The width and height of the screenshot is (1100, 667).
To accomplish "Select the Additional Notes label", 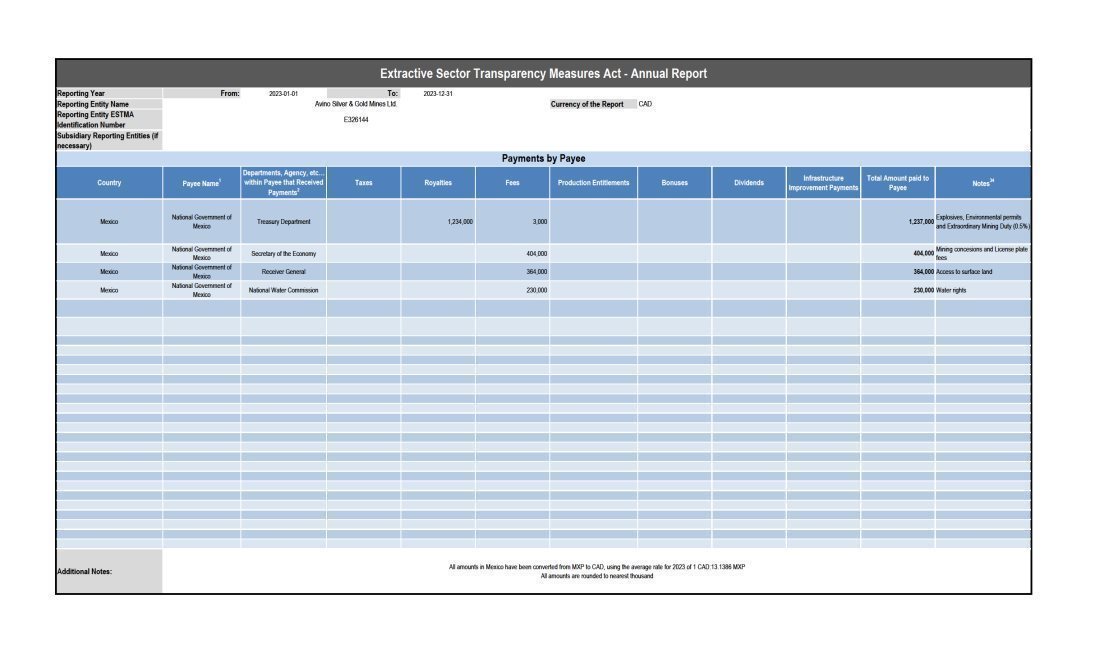I will coord(85,572).
